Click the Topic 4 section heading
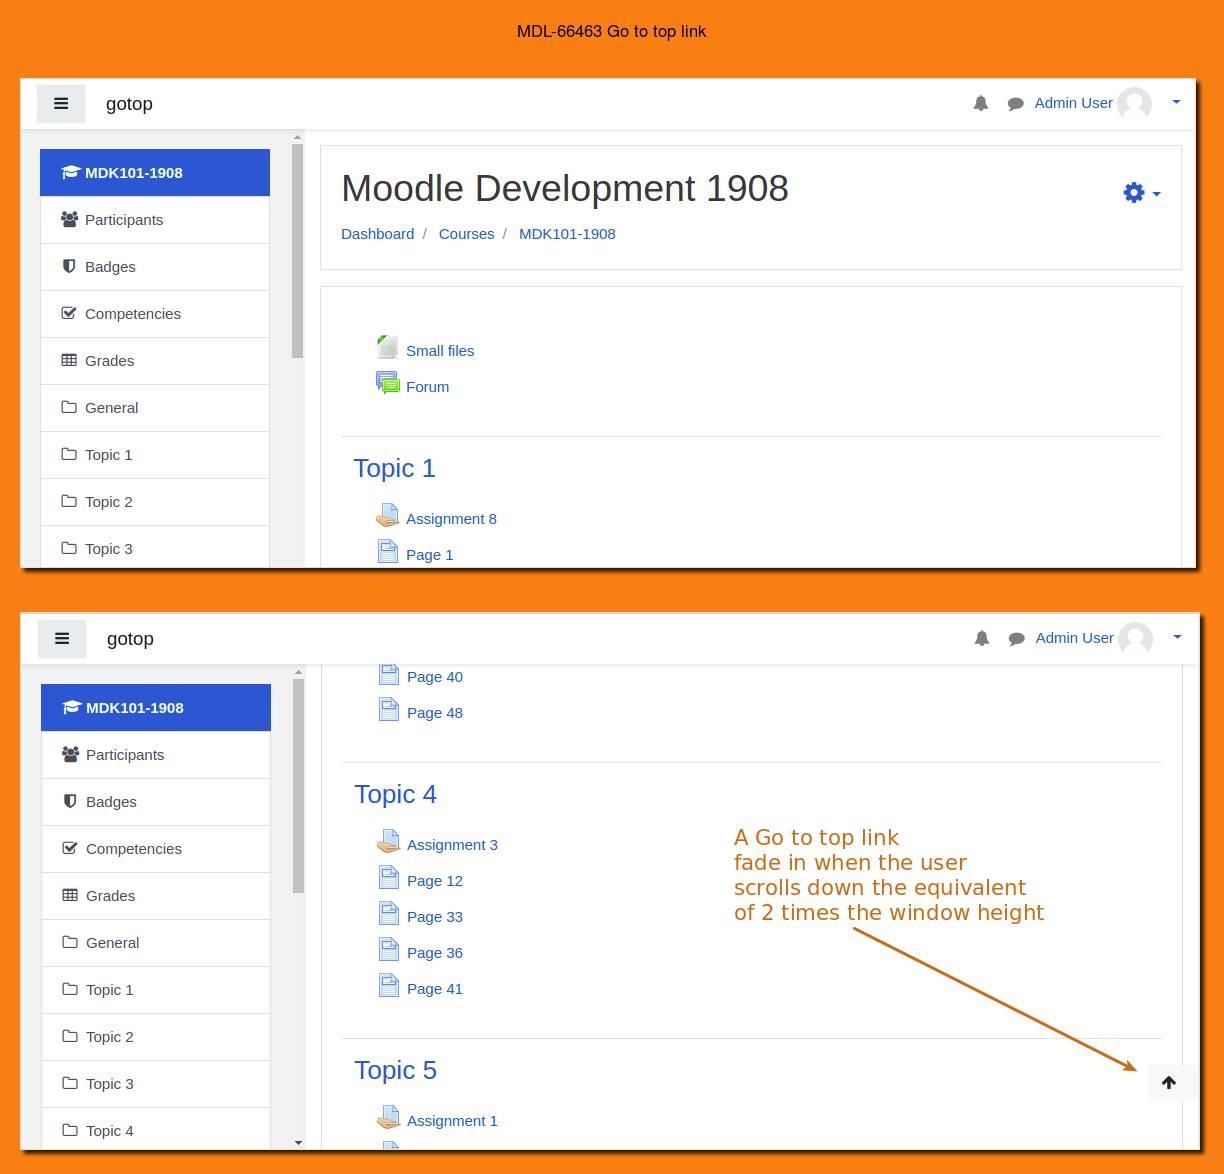Screen dimensions: 1224x1174 click(395, 794)
